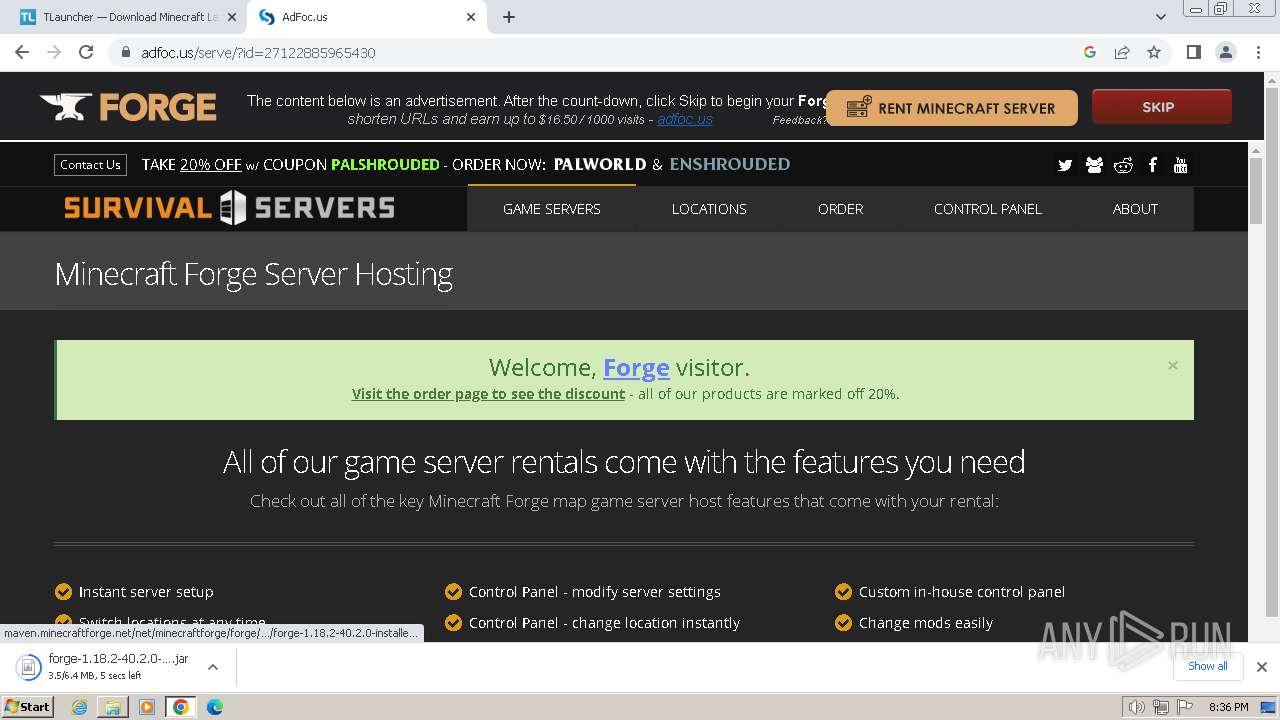The width and height of the screenshot is (1280, 720).
Task: Click 'Custom in-house control panel' text
Action: (962, 592)
